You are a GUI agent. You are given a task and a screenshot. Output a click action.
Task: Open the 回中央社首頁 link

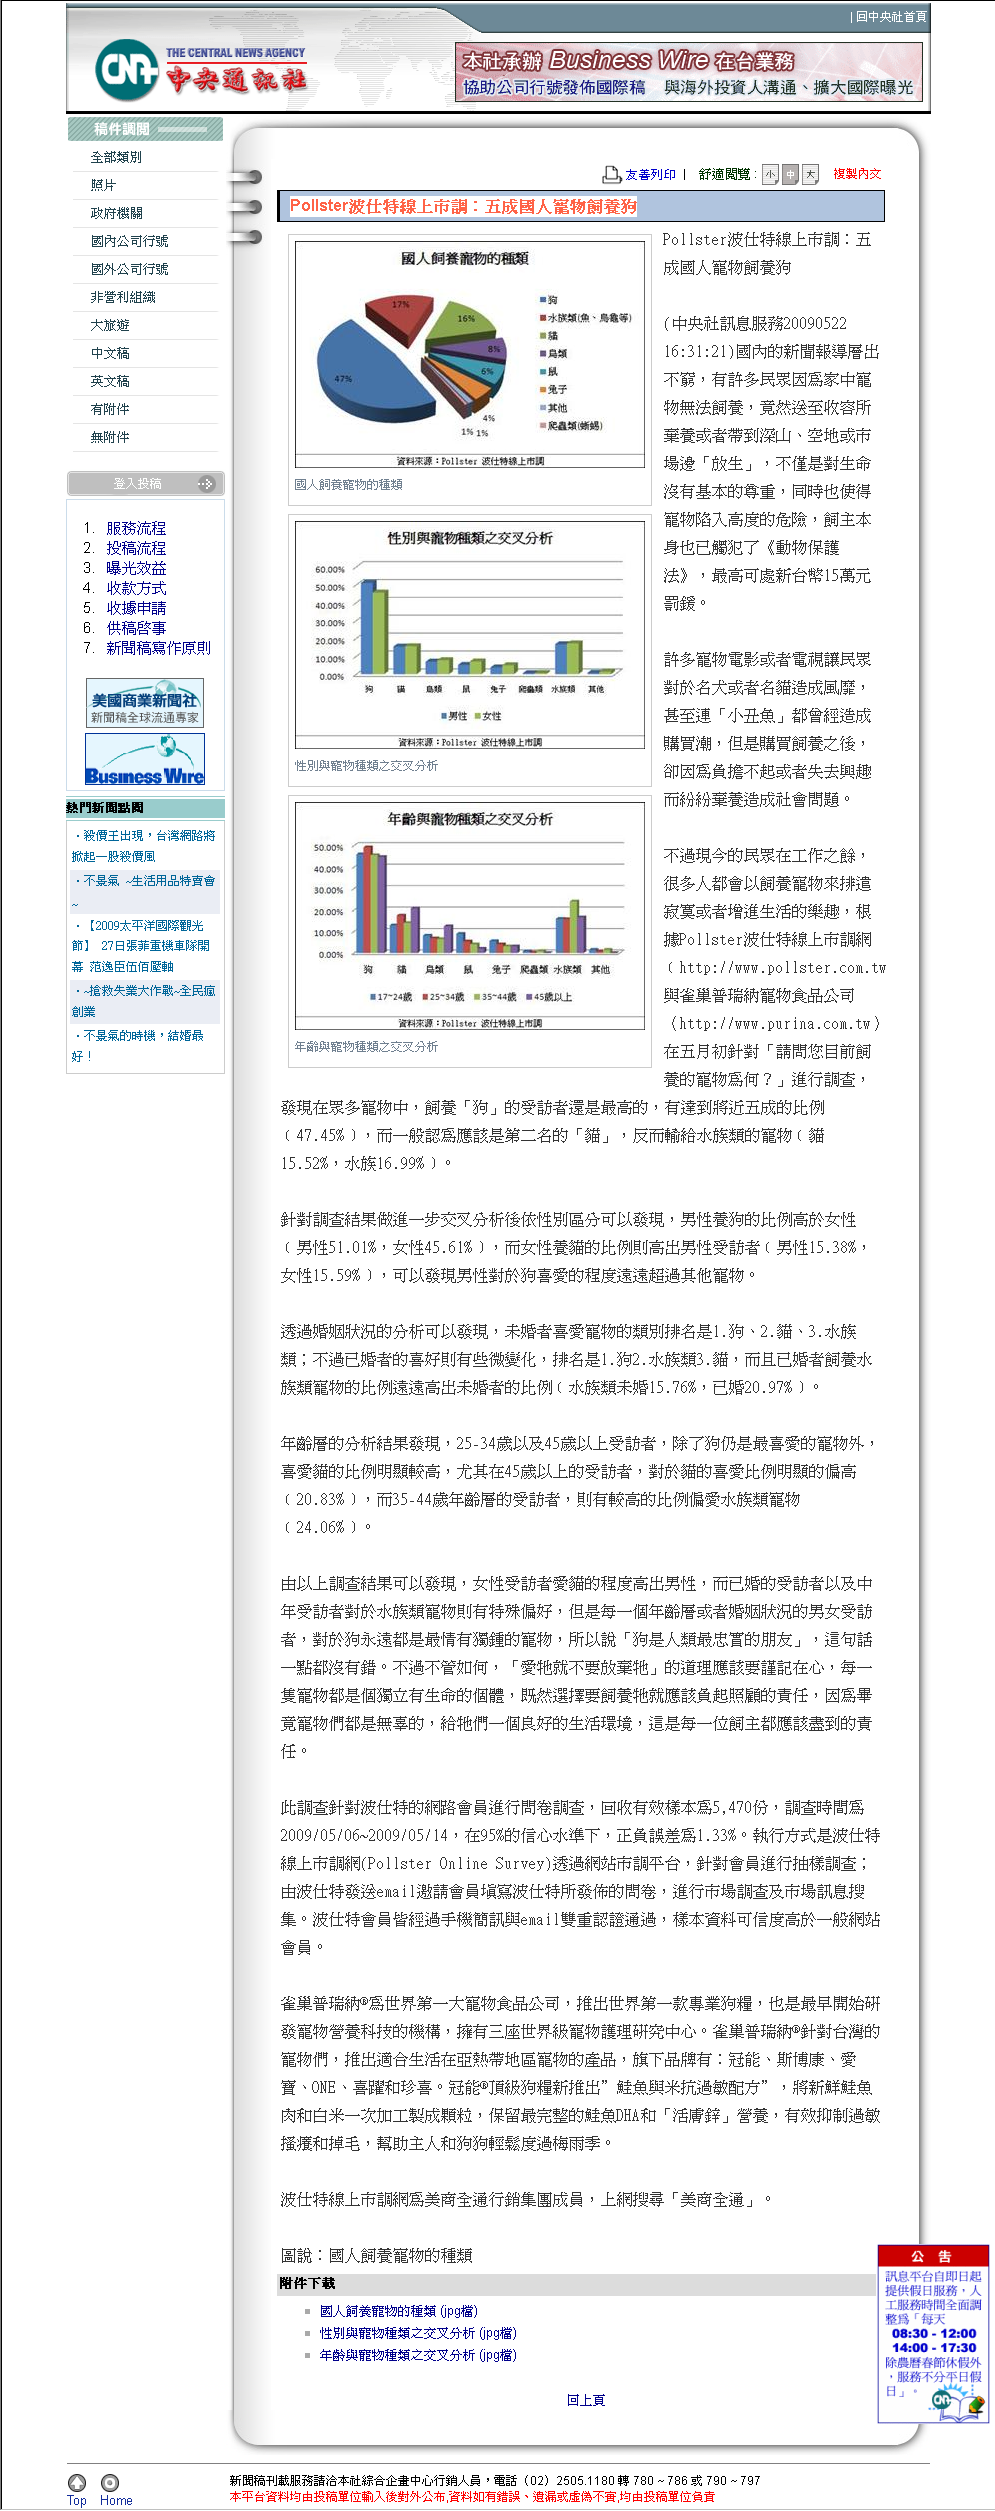click(x=889, y=17)
